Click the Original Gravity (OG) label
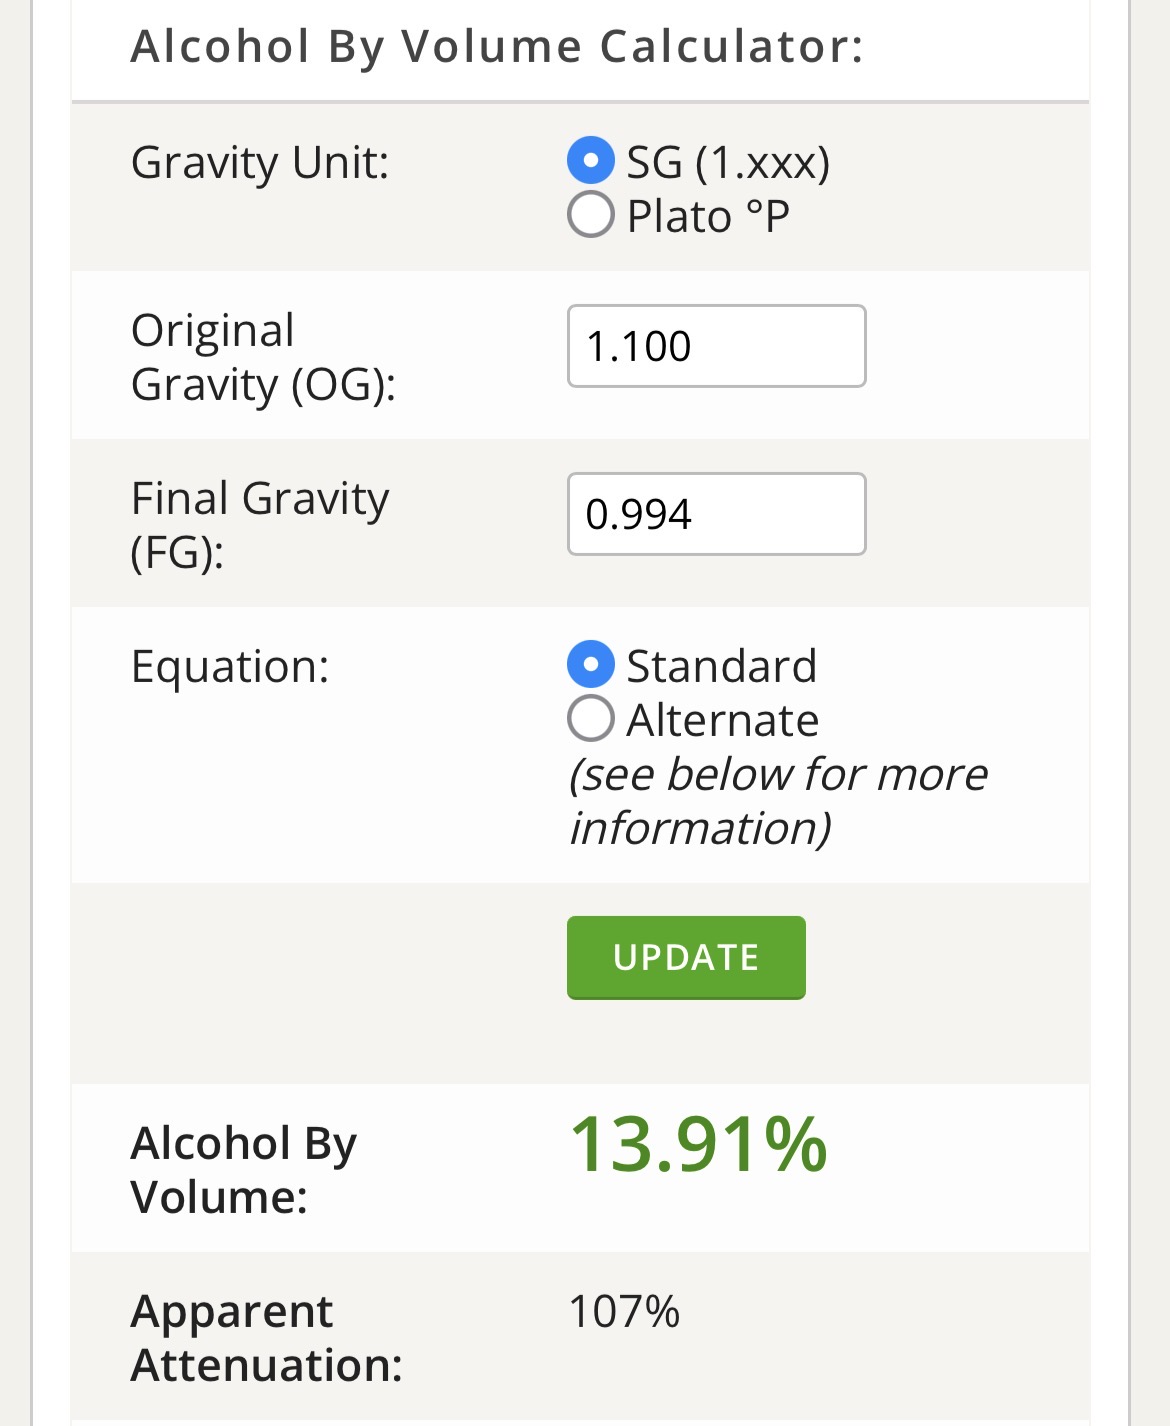The height and width of the screenshot is (1426, 1170). tap(263, 357)
